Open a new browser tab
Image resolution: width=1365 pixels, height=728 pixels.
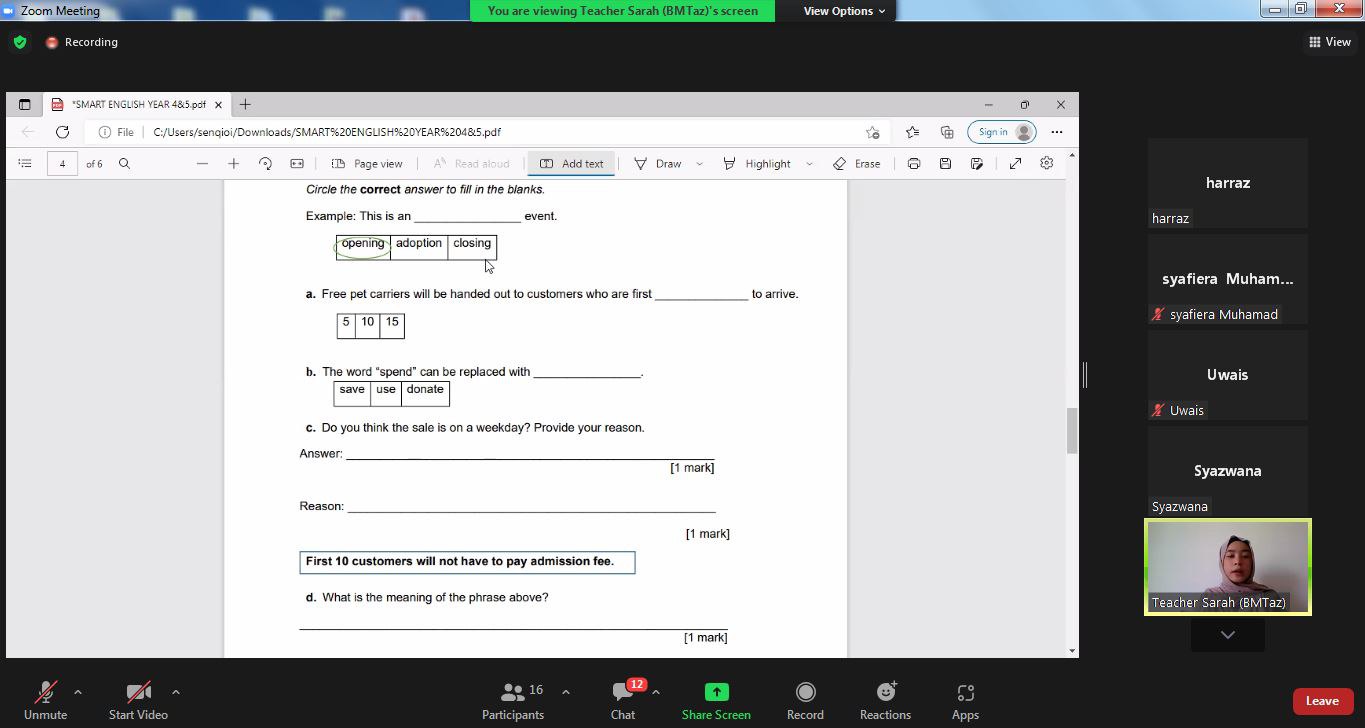click(x=245, y=104)
